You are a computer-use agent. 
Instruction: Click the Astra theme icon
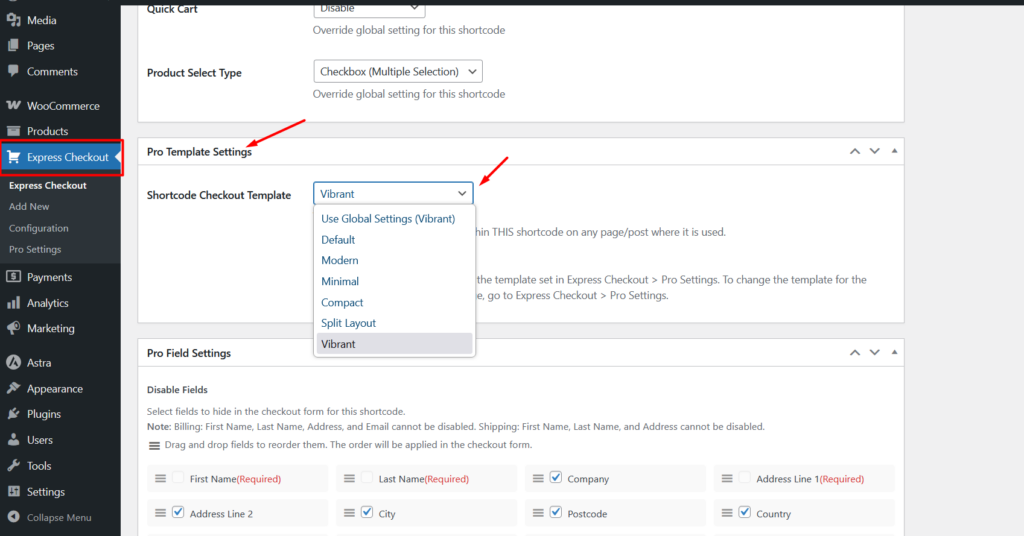(13, 363)
